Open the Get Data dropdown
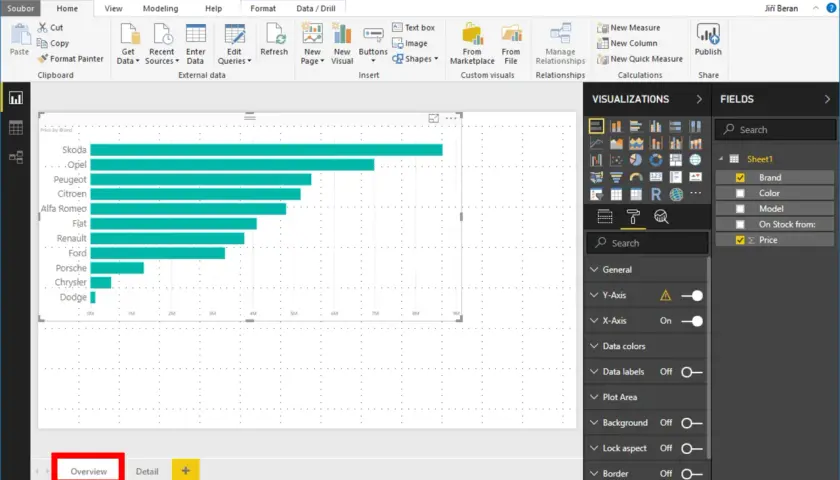840x480 pixels. coord(128,43)
